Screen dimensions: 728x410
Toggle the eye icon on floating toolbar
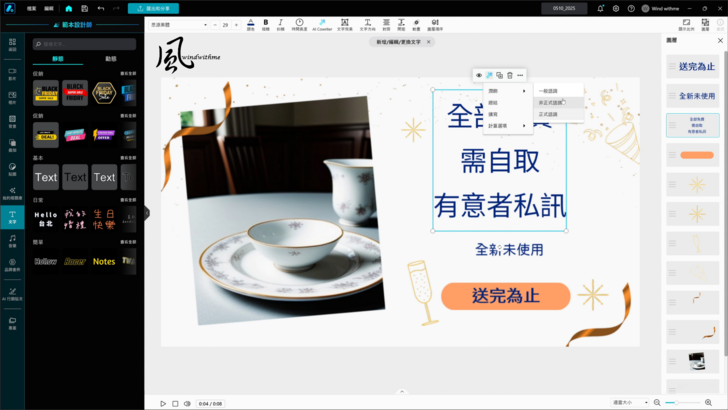[479, 75]
